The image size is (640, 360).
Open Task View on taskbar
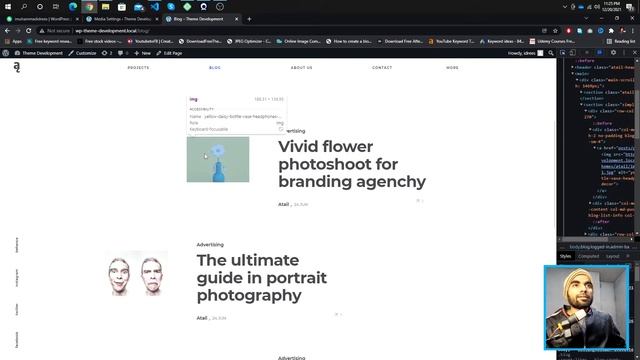(56, 7)
